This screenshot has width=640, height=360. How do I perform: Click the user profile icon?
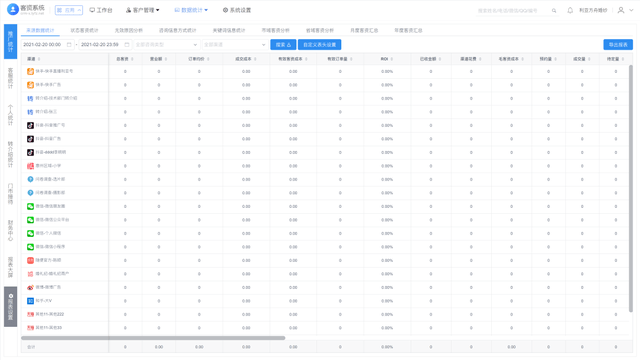pyautogui.click(x=621, y=10)
